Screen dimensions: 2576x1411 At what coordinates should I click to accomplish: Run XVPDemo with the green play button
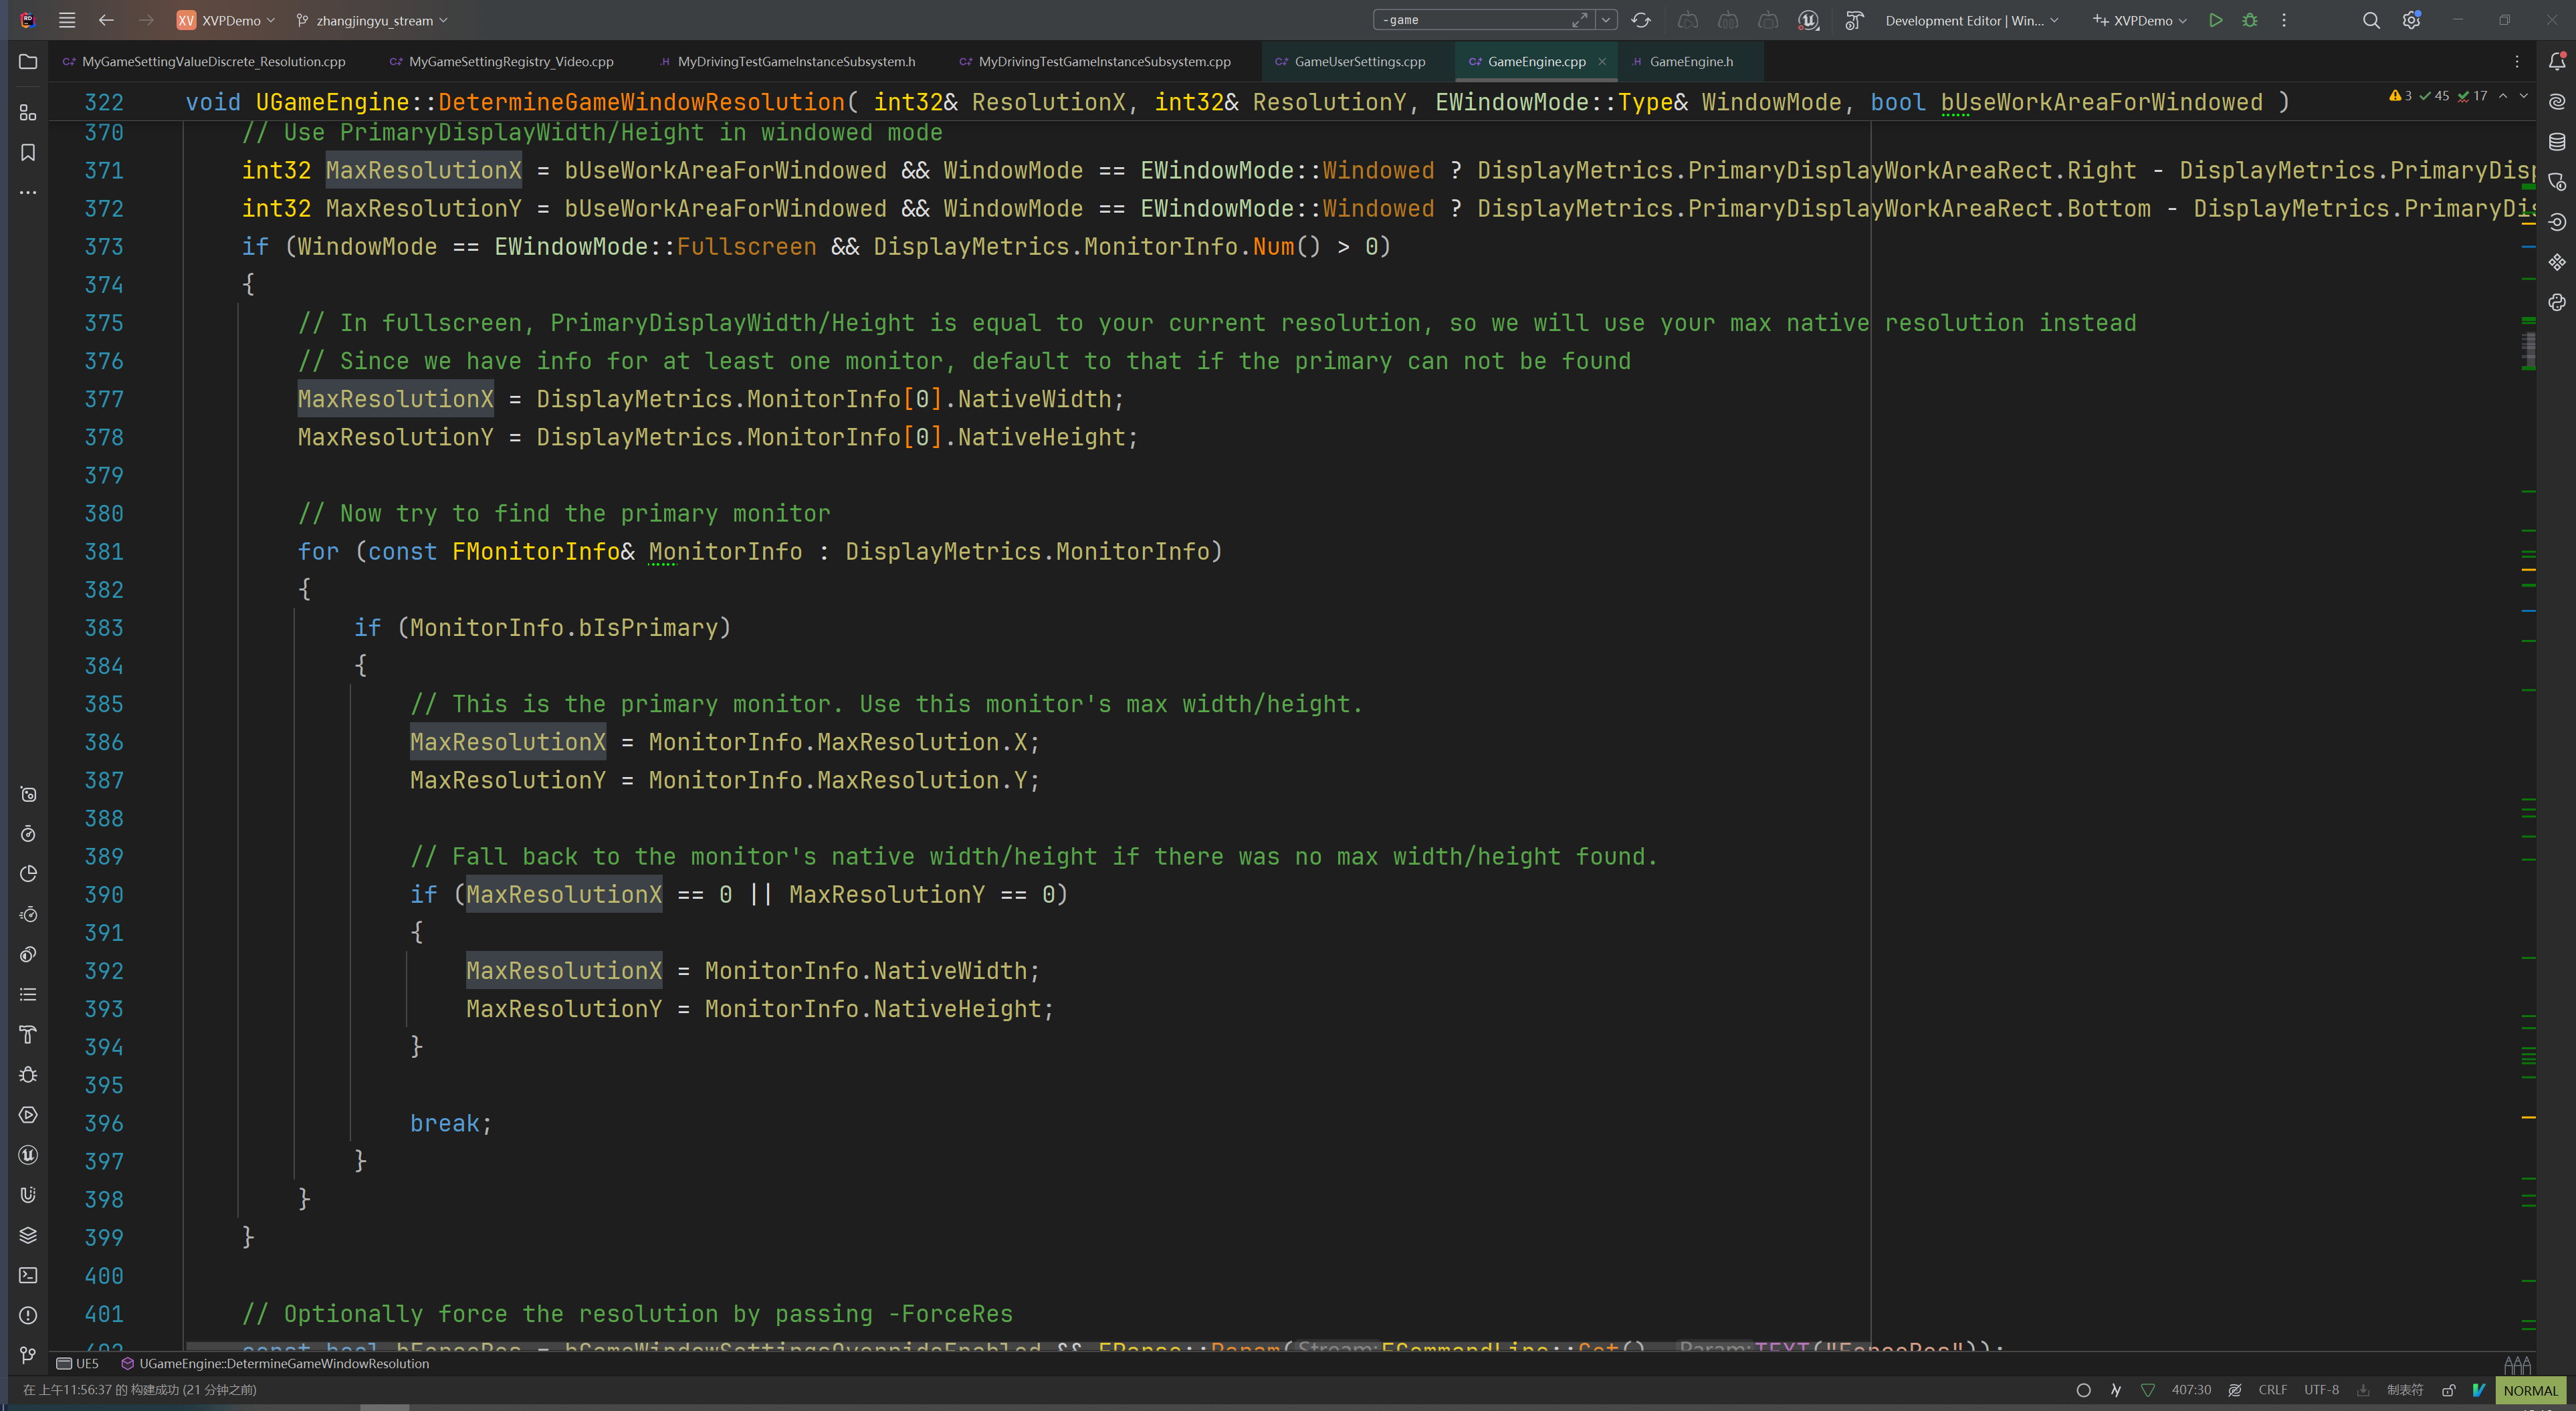pos(2216,20)
